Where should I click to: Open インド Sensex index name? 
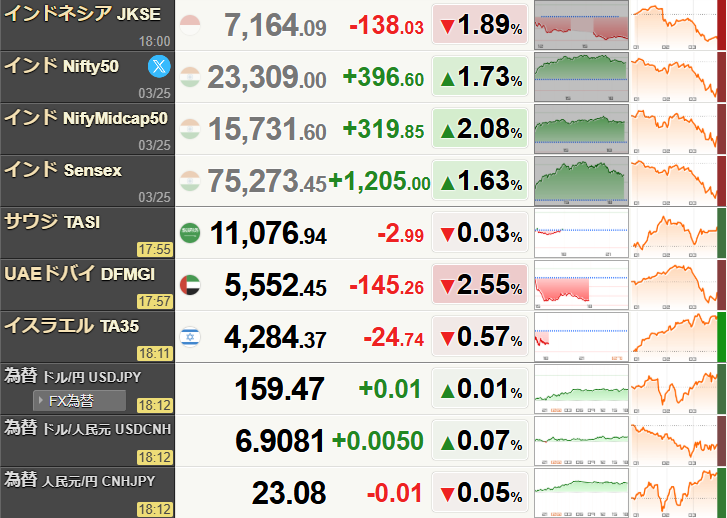click(63, 170)
